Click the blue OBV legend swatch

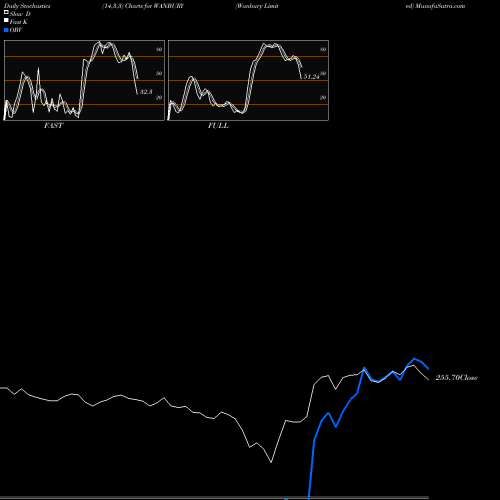(x=6, y=30)
